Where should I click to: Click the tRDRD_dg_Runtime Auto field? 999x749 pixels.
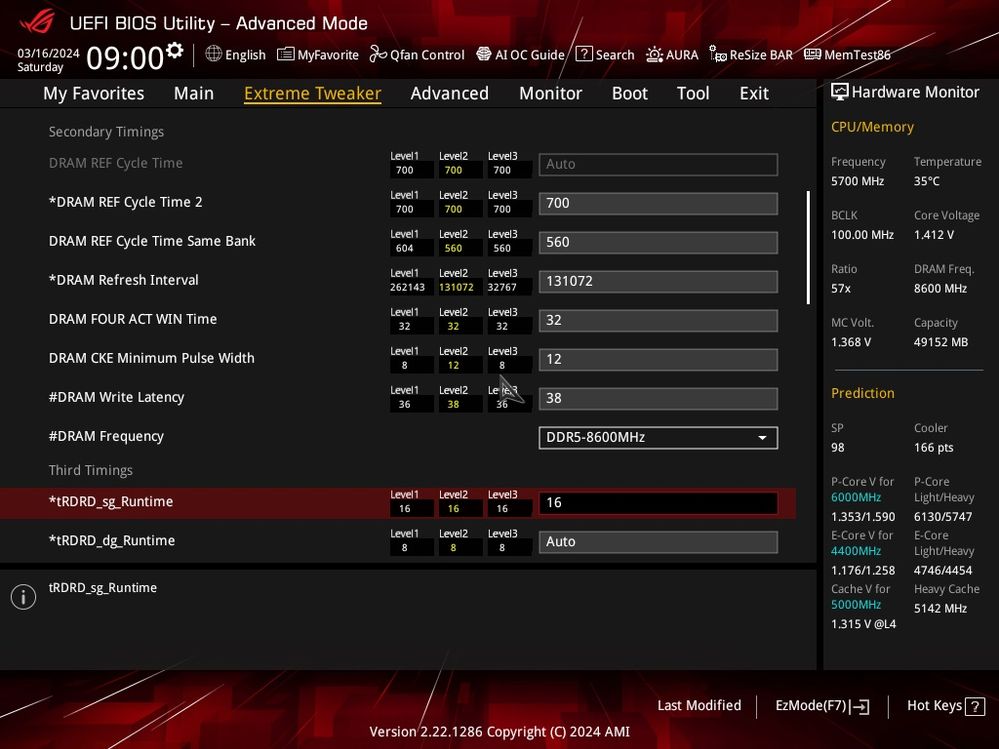(x=658, y=541)
